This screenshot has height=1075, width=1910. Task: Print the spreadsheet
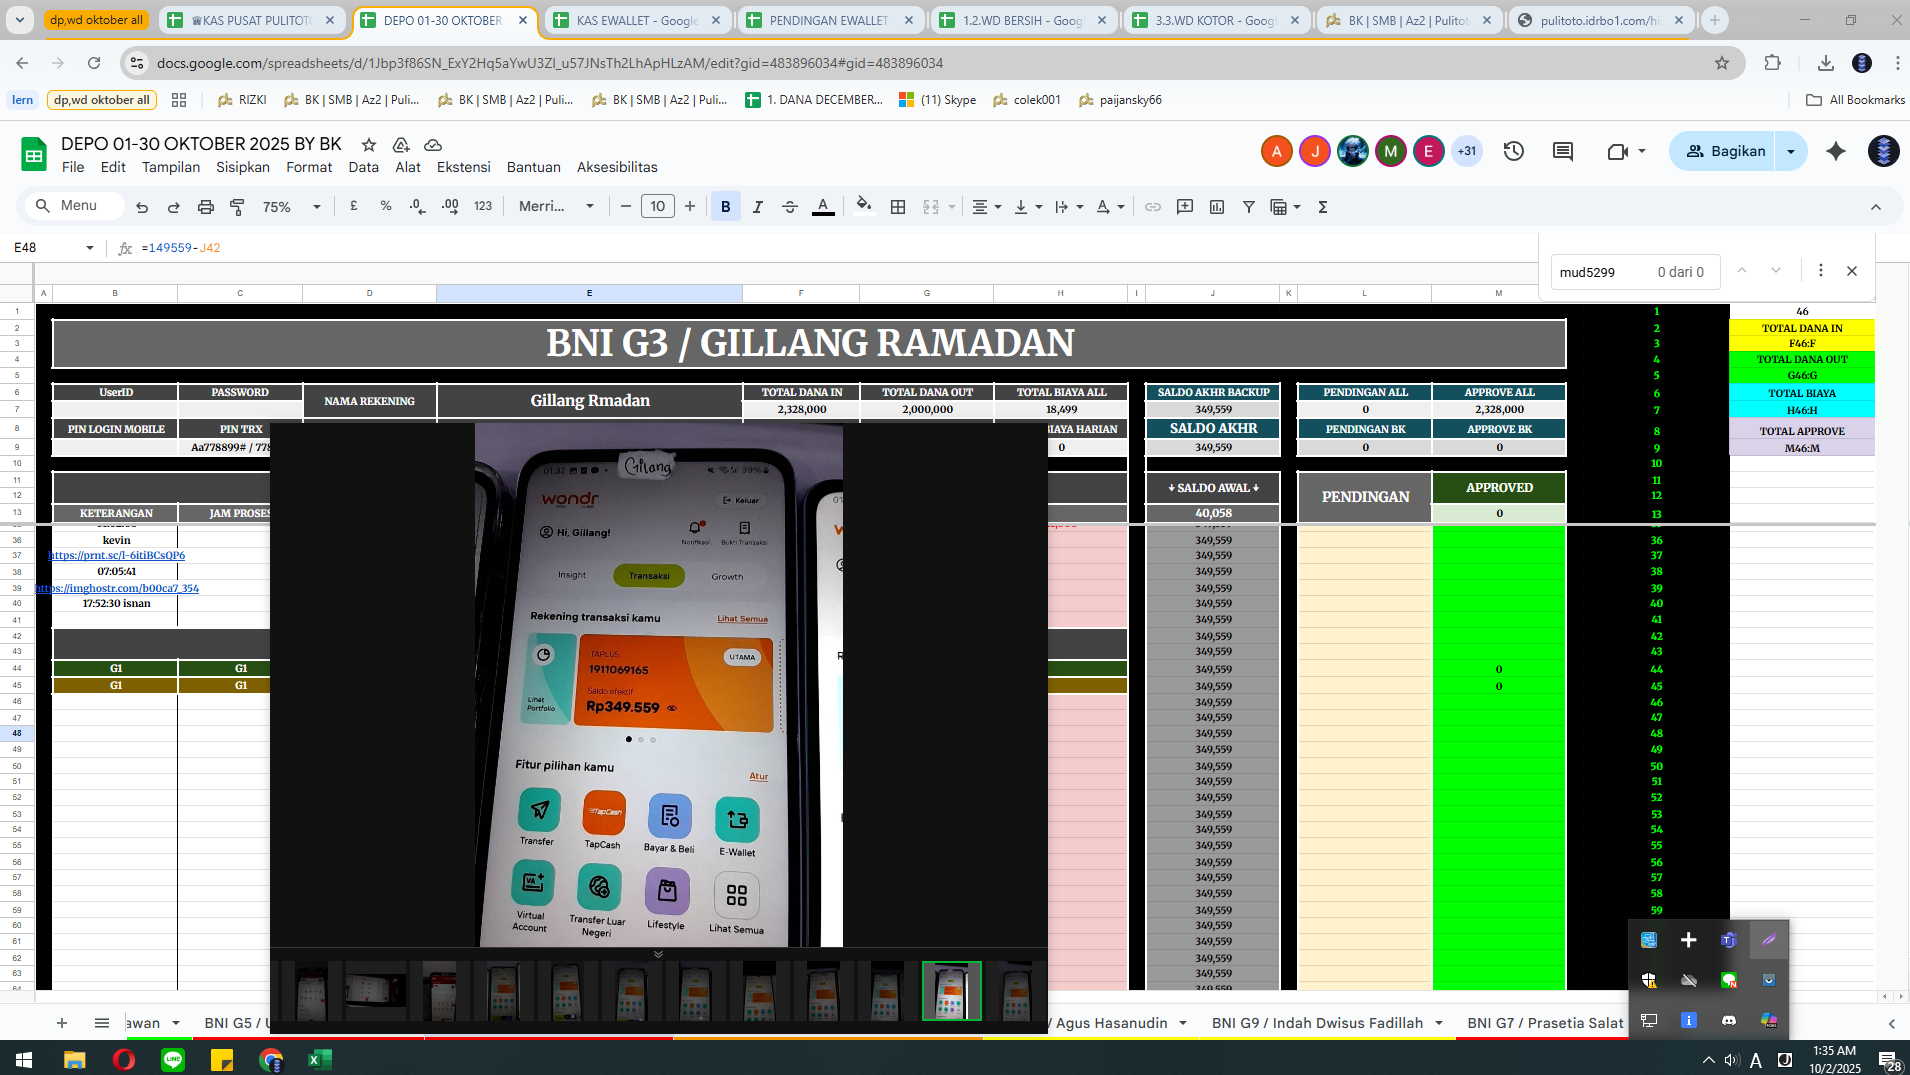[205, 207]
